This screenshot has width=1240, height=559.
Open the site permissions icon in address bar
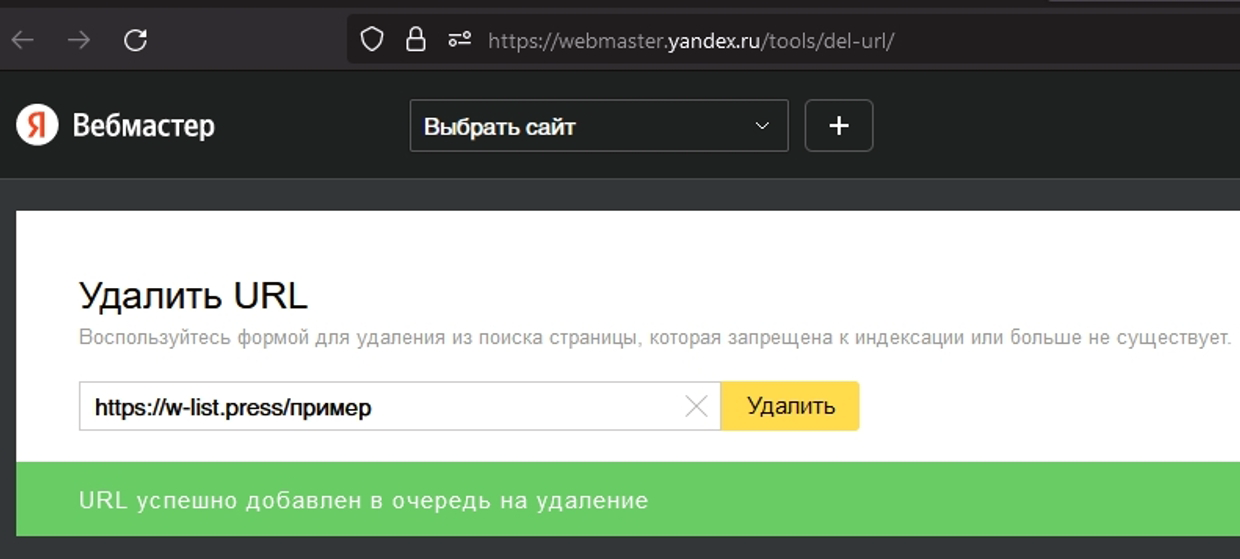coord(459,40)
